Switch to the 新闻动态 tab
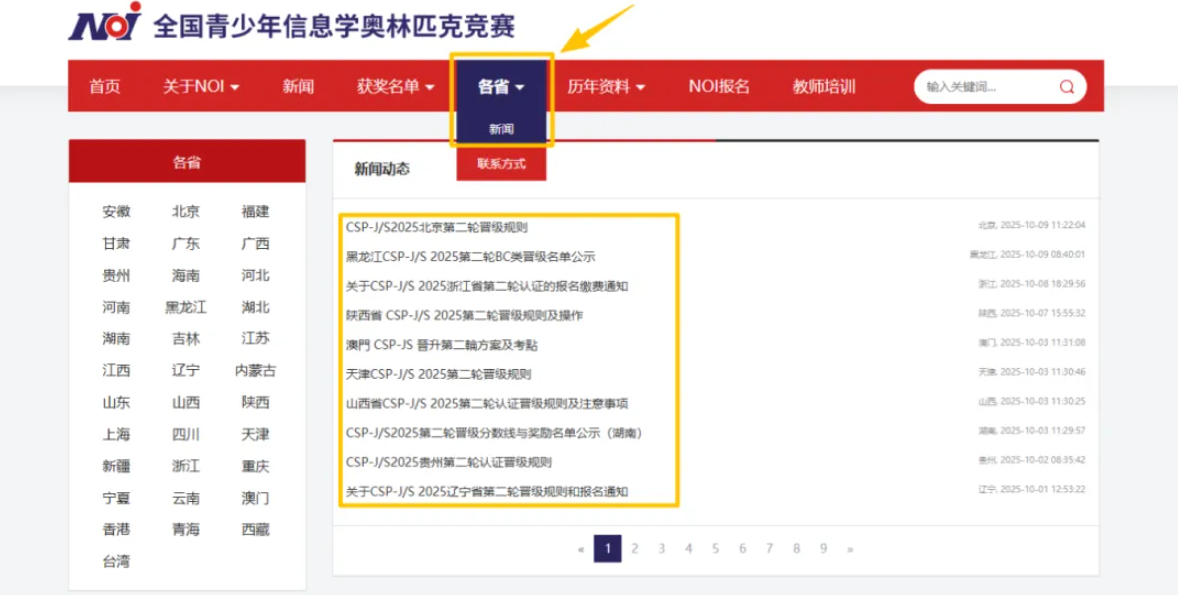Screen dimensions: 1178x595 click(382, 169)
